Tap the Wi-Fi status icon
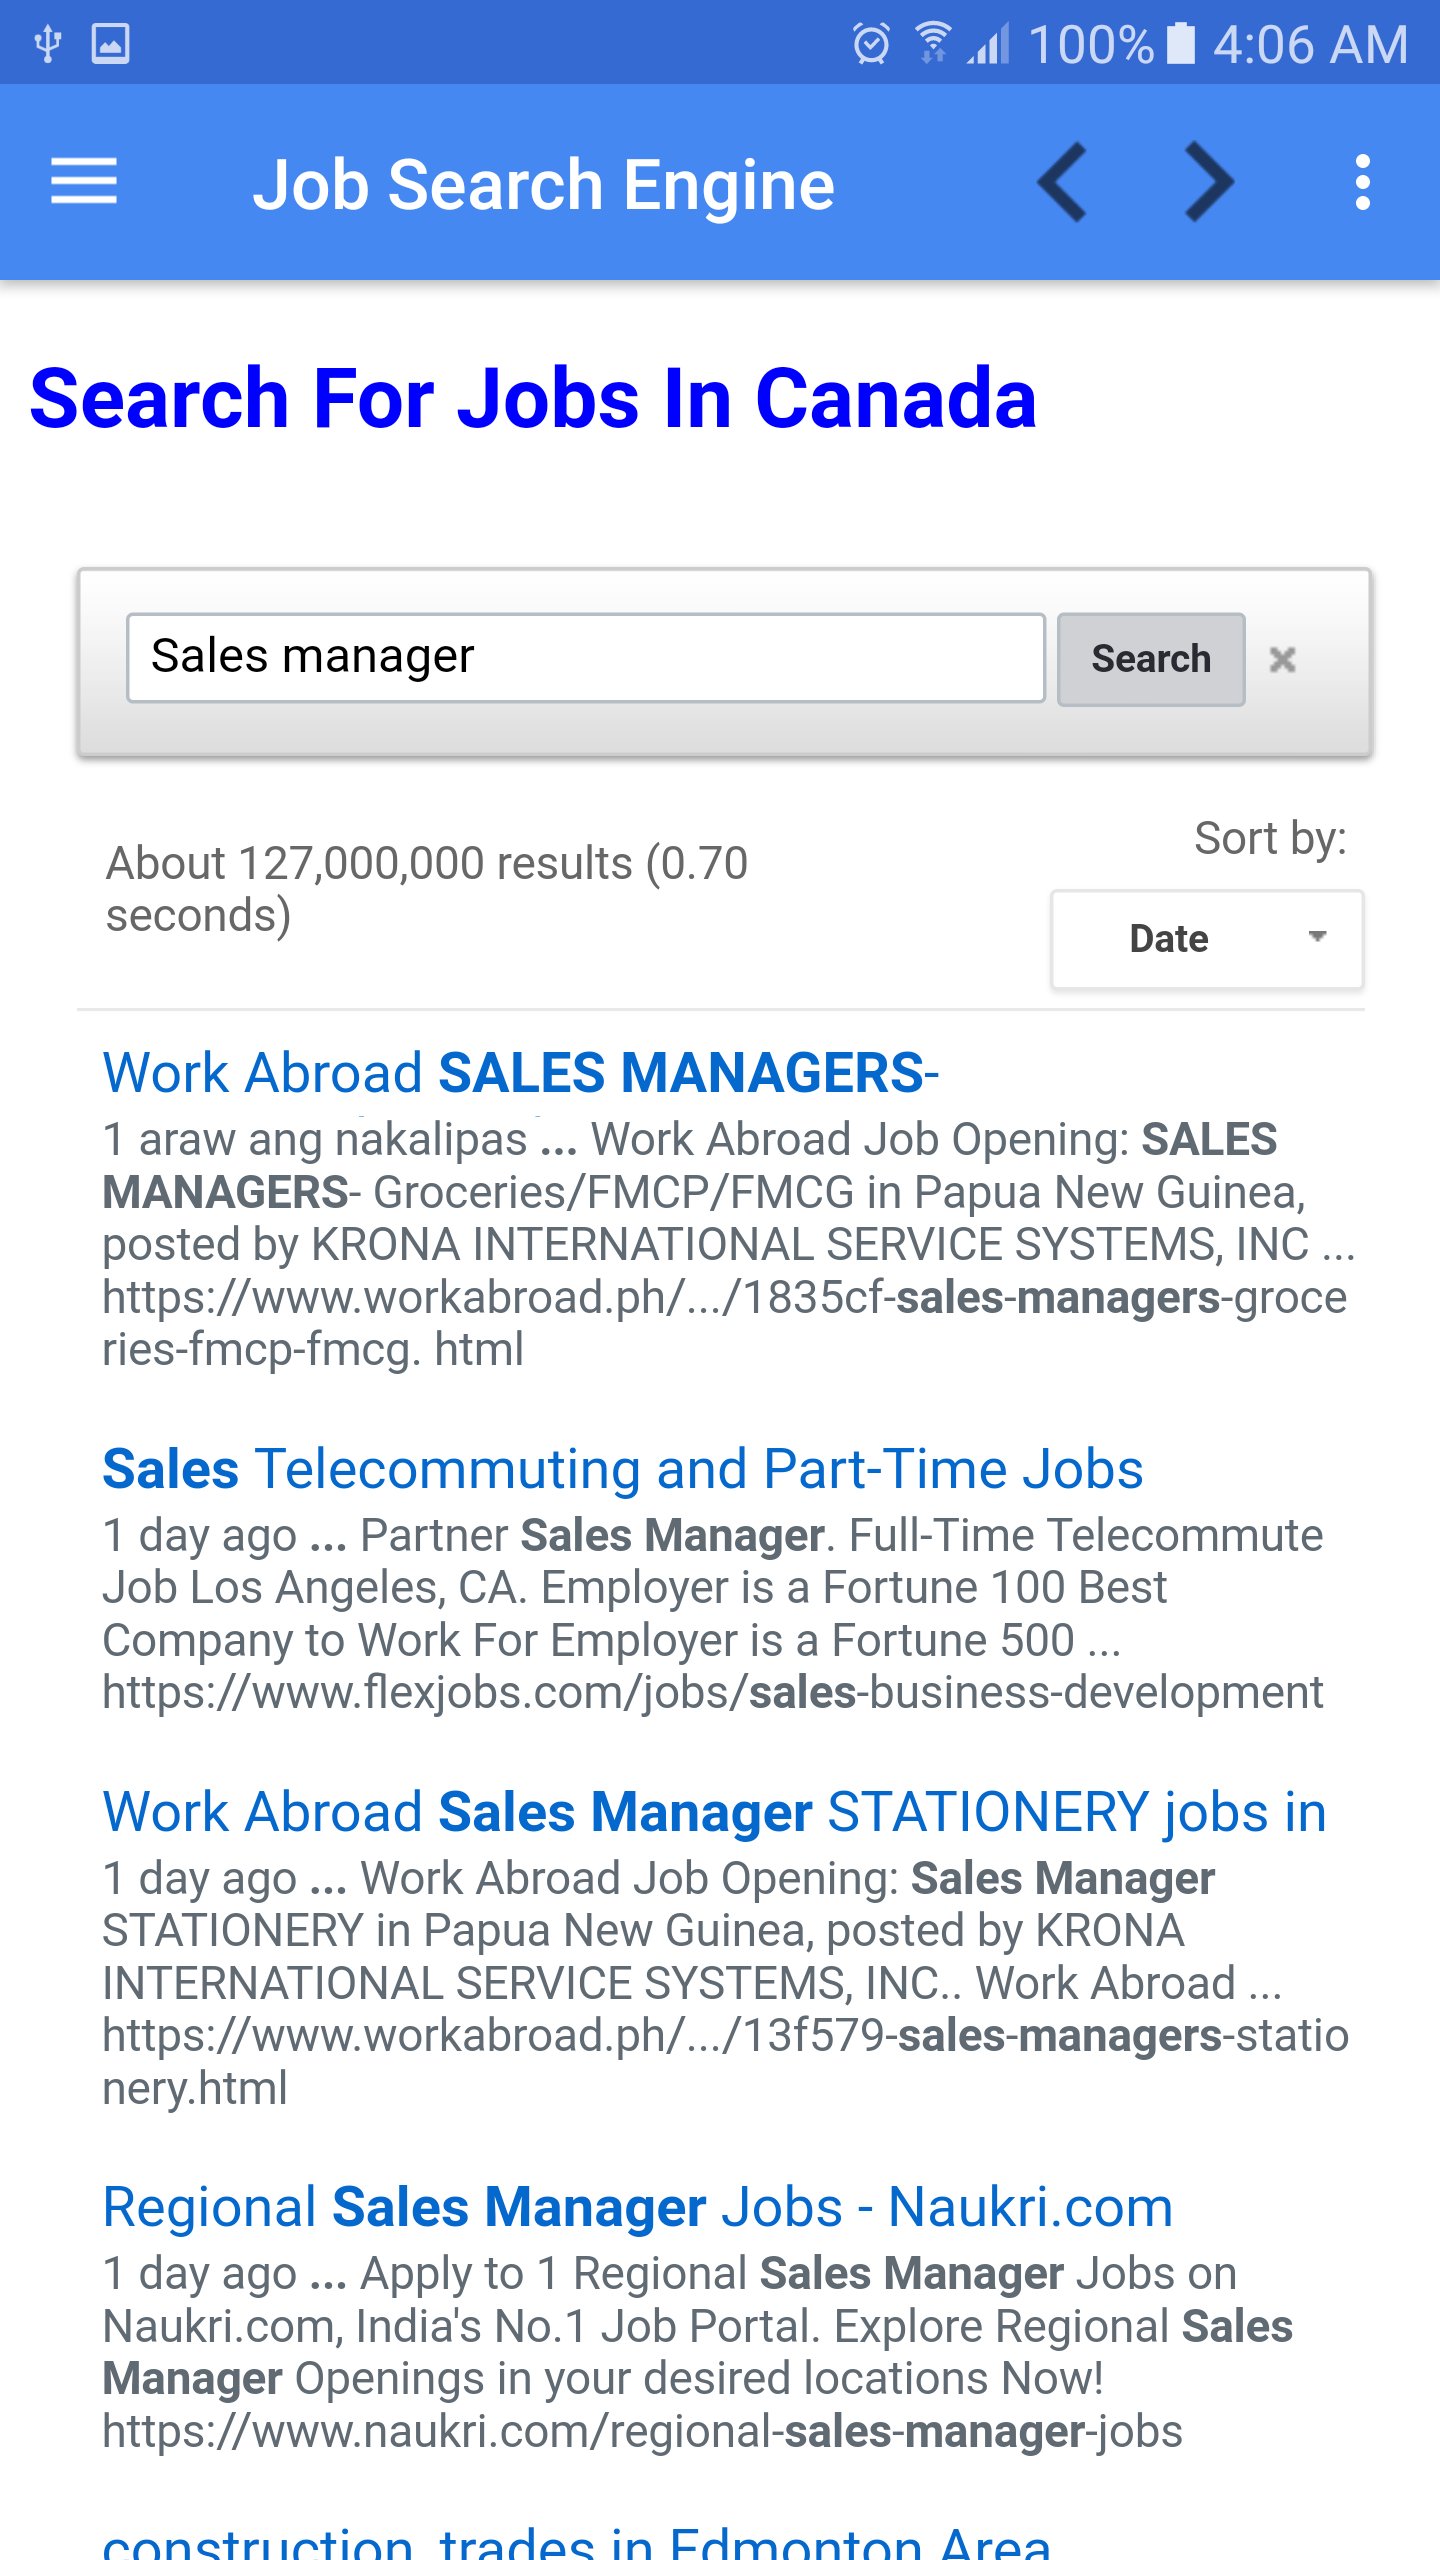 point(932,44)
